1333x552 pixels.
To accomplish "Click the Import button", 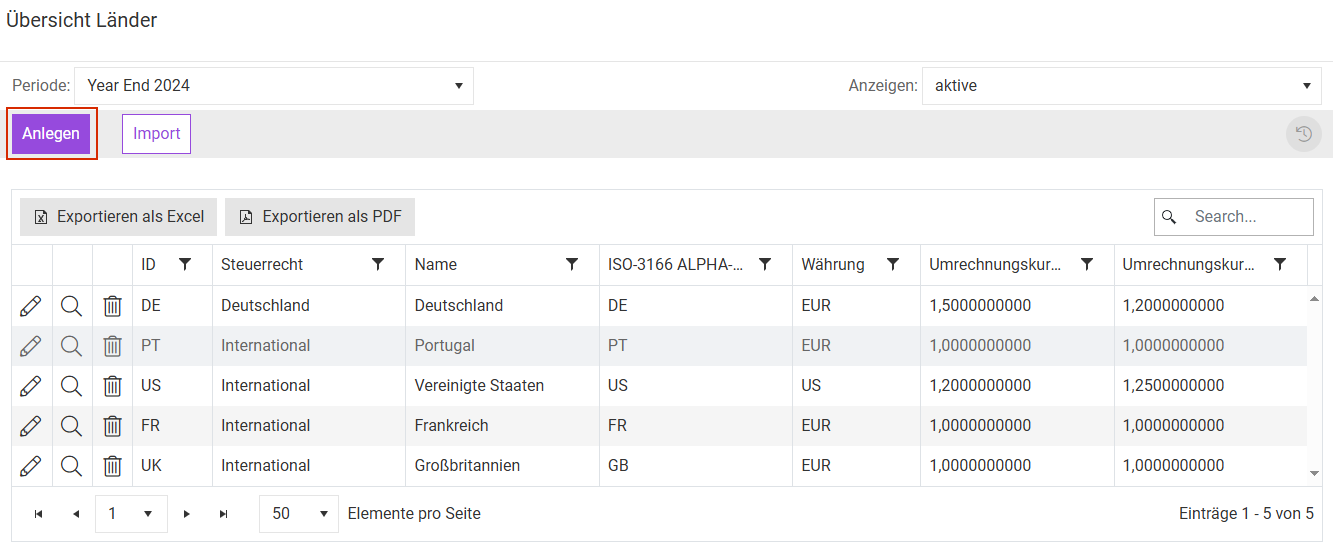I will tap(156, 134).
